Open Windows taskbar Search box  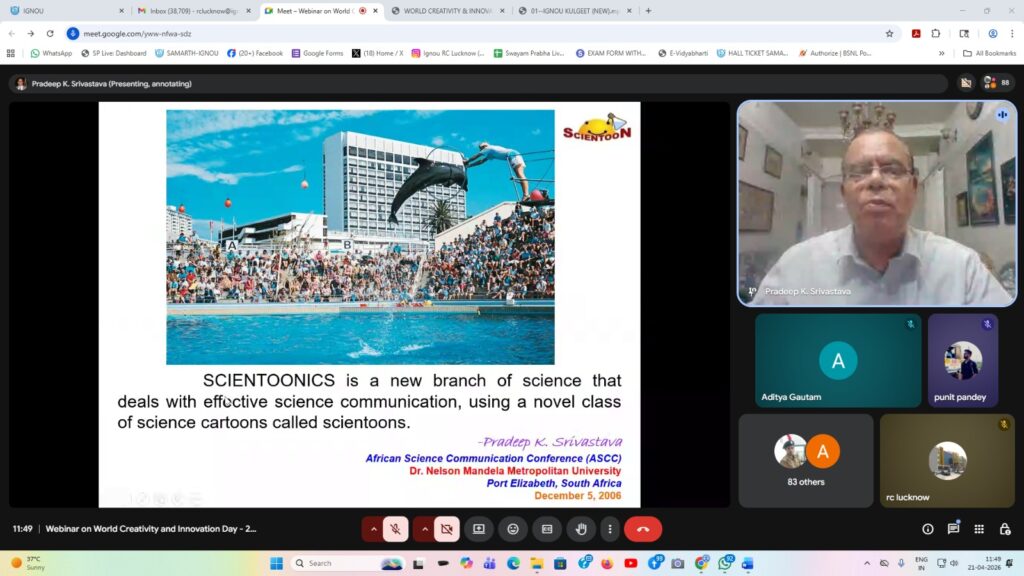coord(346,563)
